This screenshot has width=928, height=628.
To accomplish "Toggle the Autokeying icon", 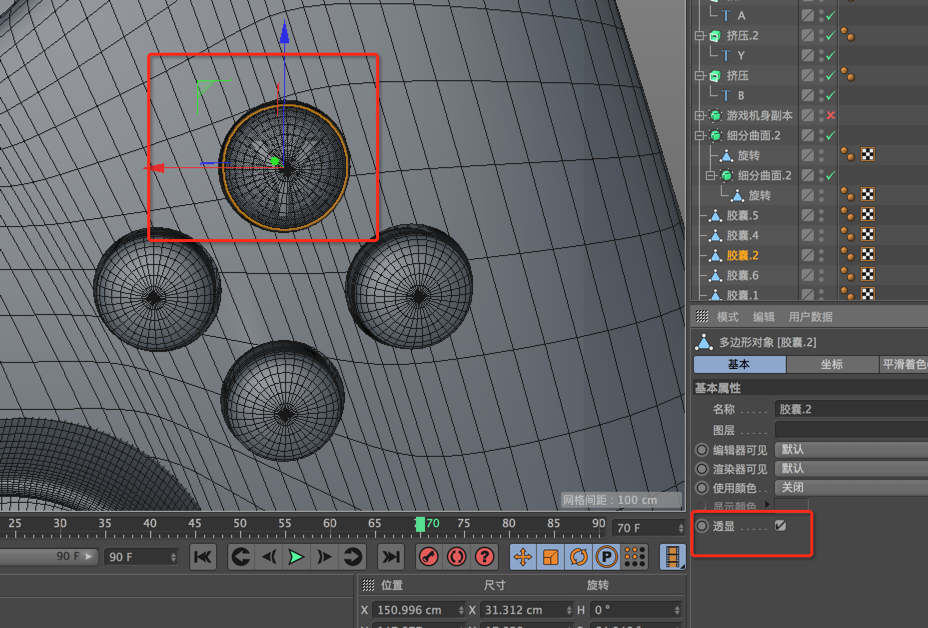I will pyautogui.click(x=456, y=557).
